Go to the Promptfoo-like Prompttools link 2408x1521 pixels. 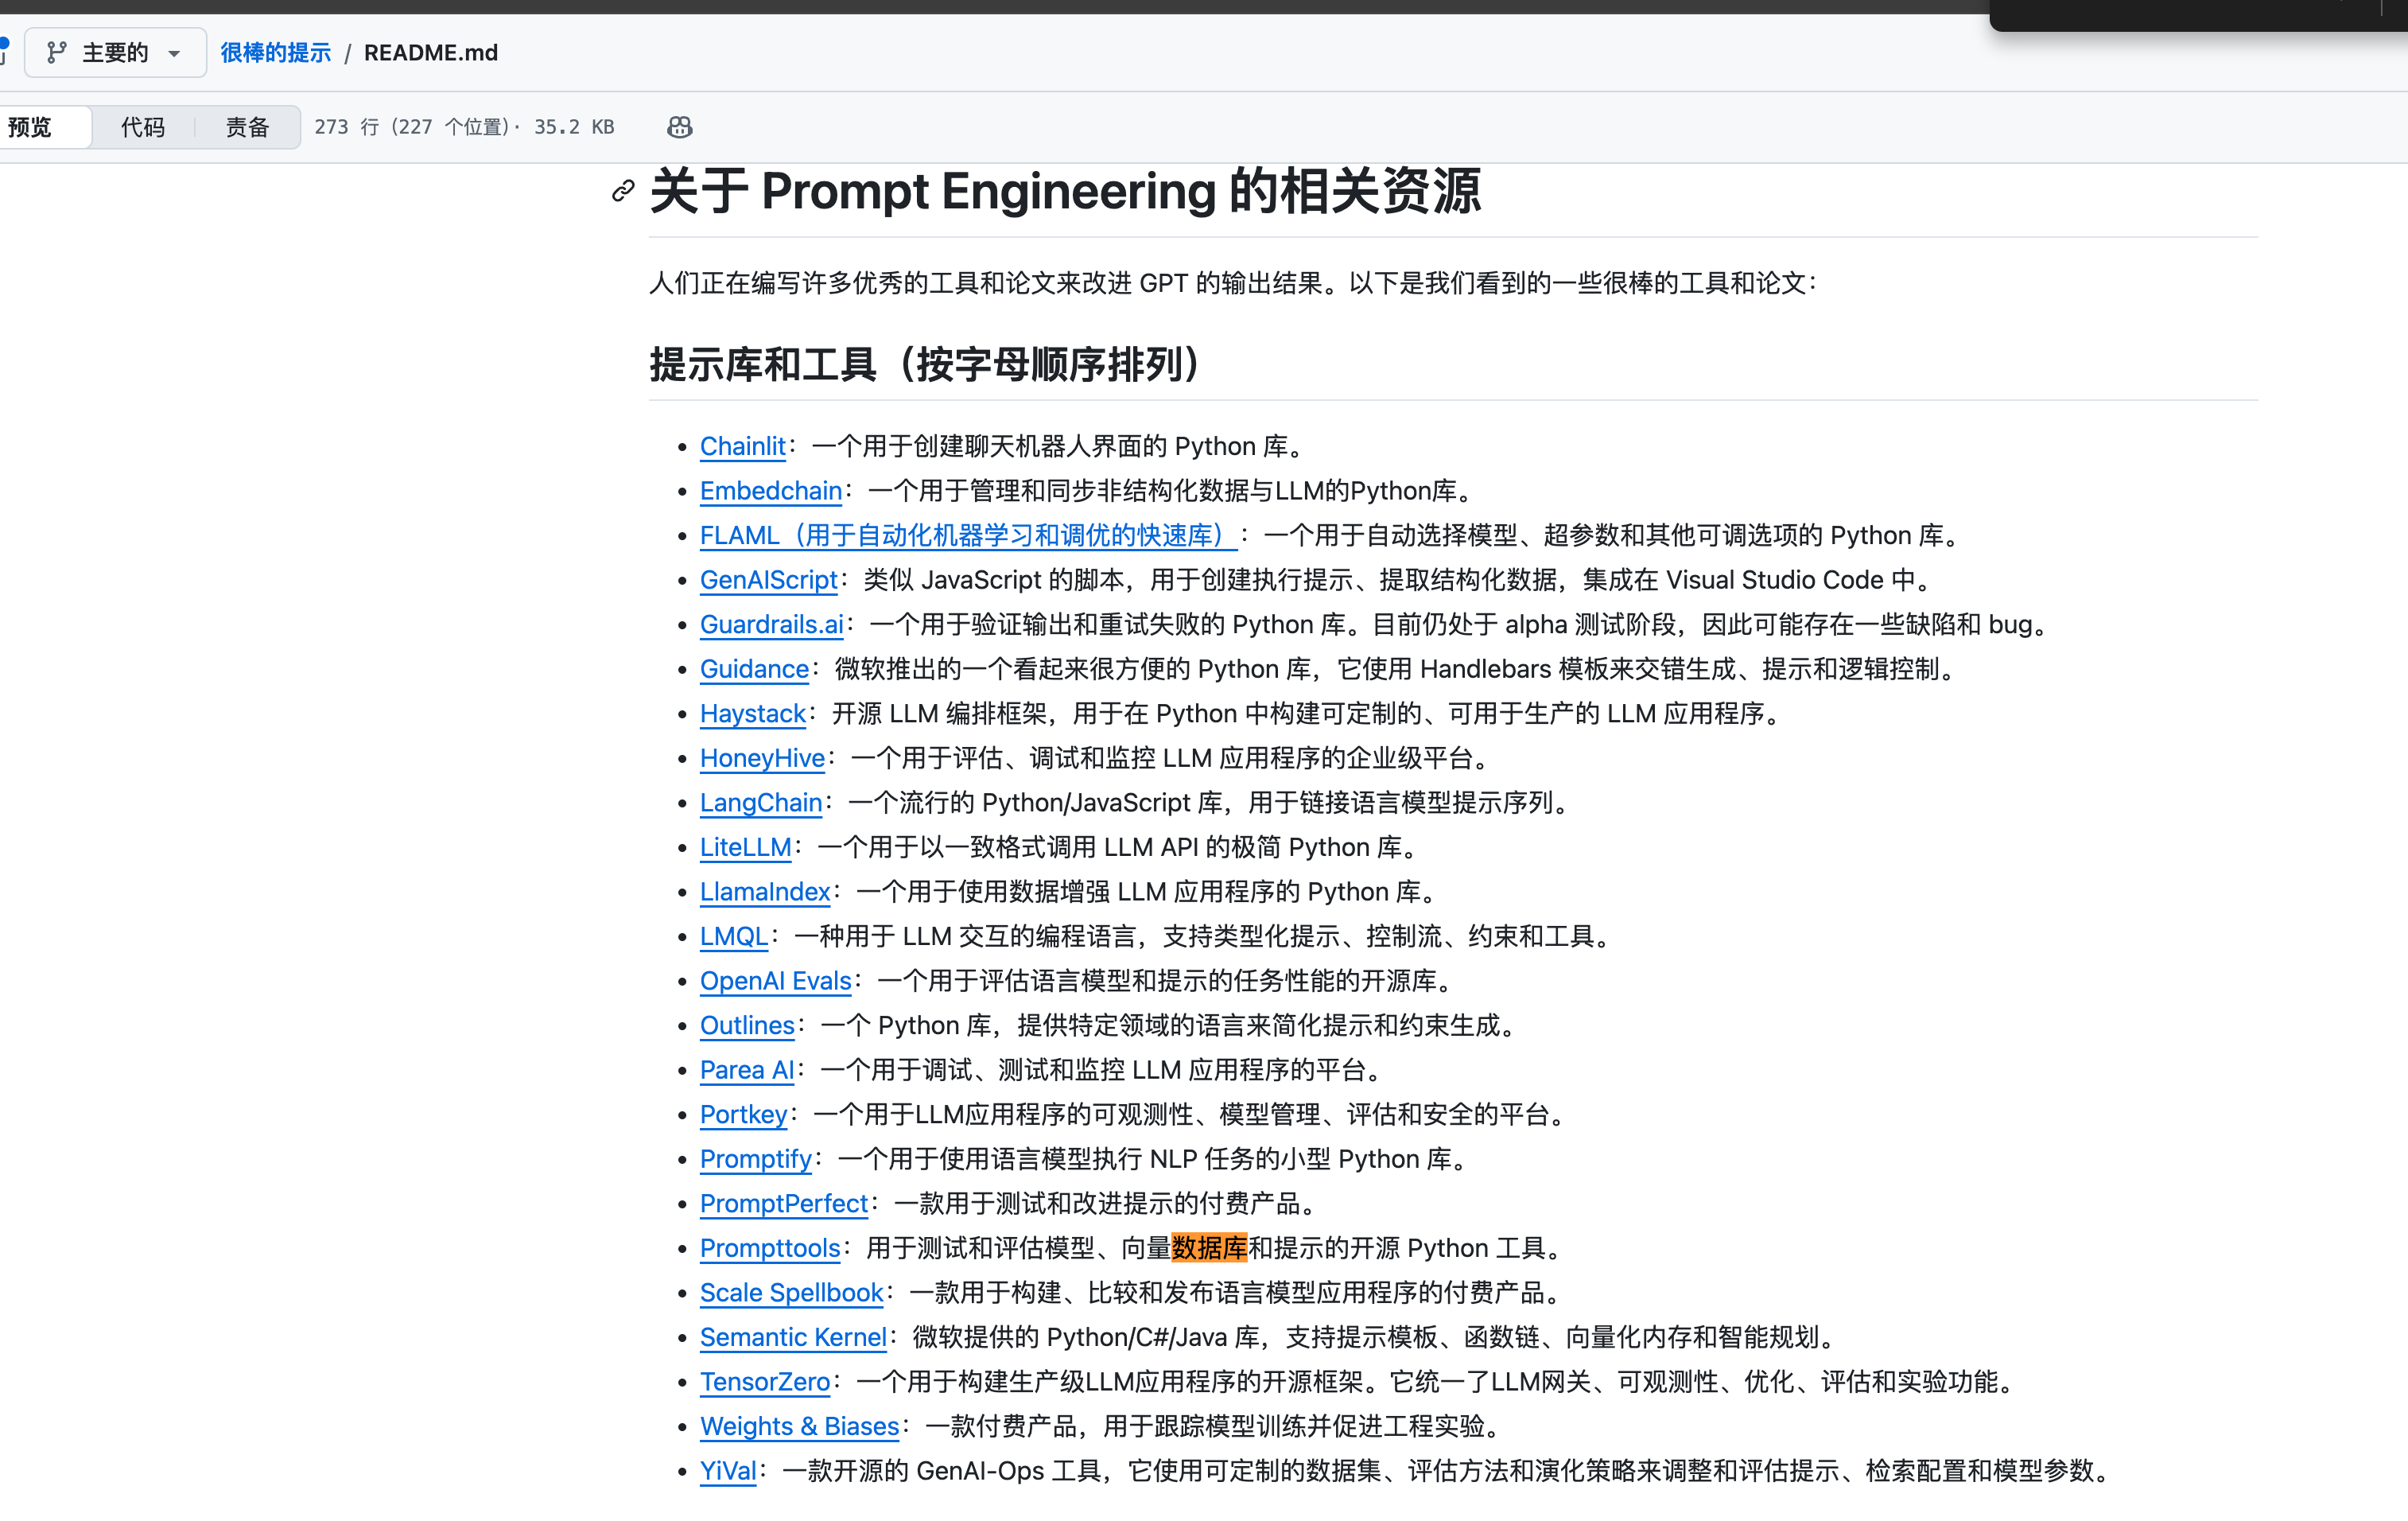click(770, 1248)
